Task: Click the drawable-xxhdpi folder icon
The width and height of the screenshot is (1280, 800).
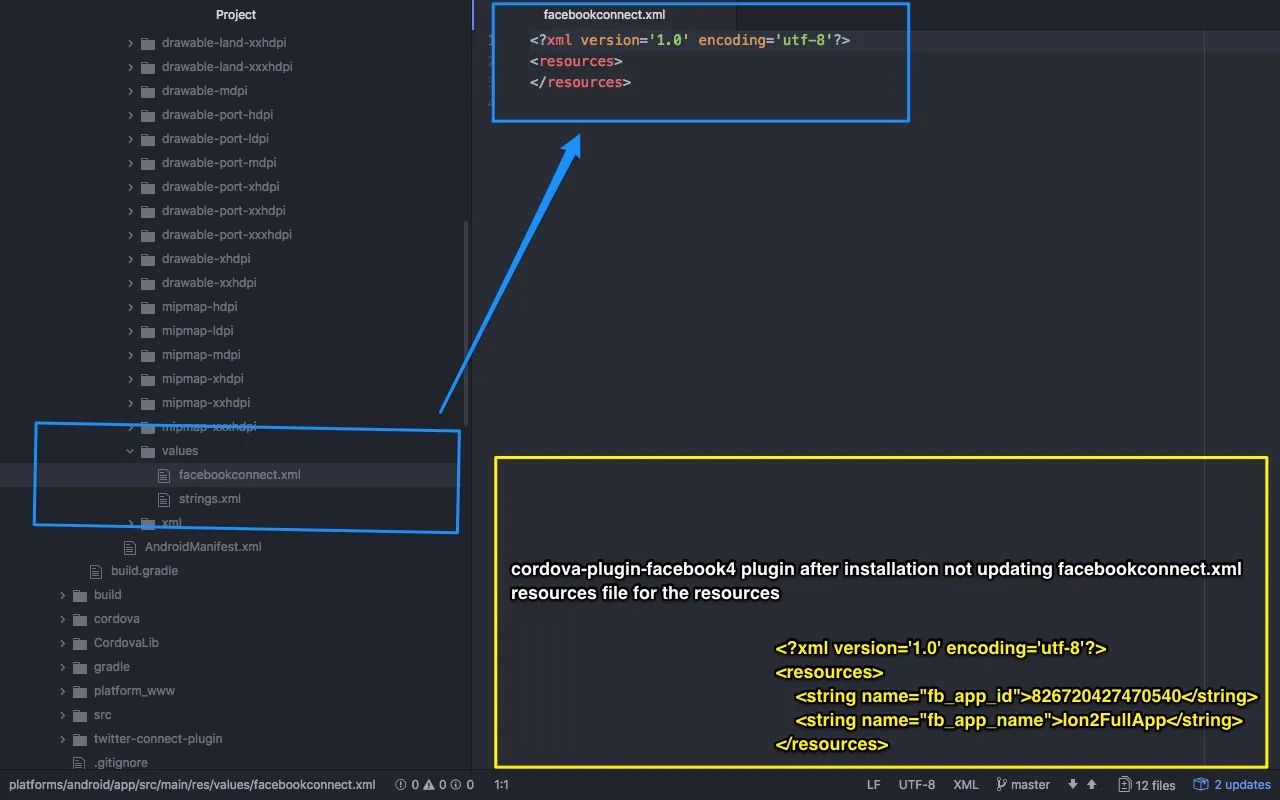Action: [x=148, y=283]
